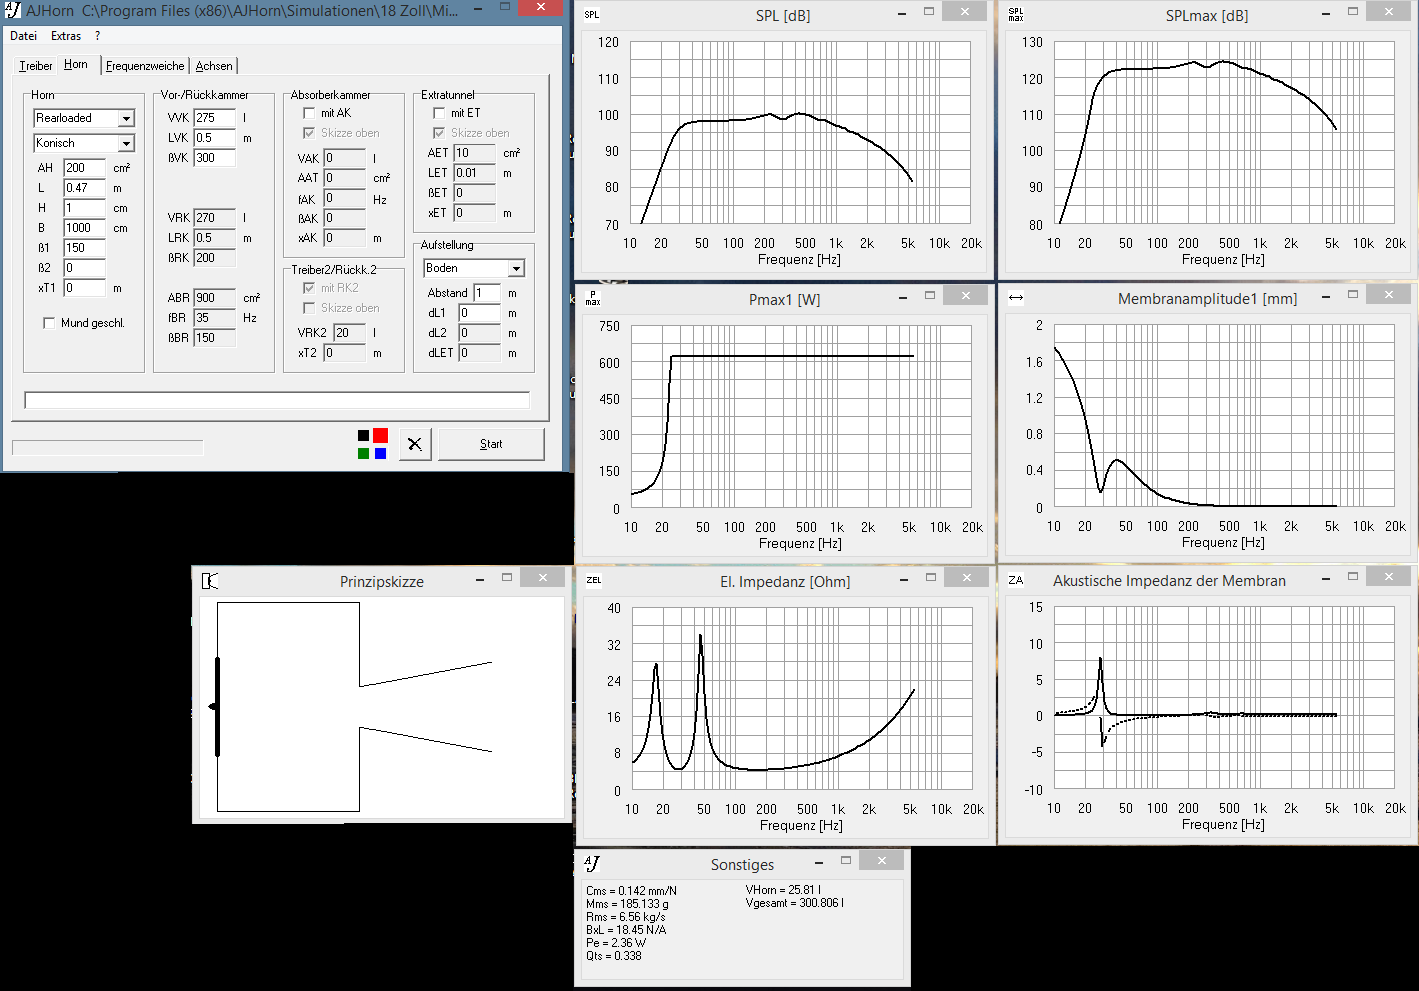Viewport: 1419px width, 991px height.
Task: Toggle the mit AK checkbox
Action: [309, 113]
